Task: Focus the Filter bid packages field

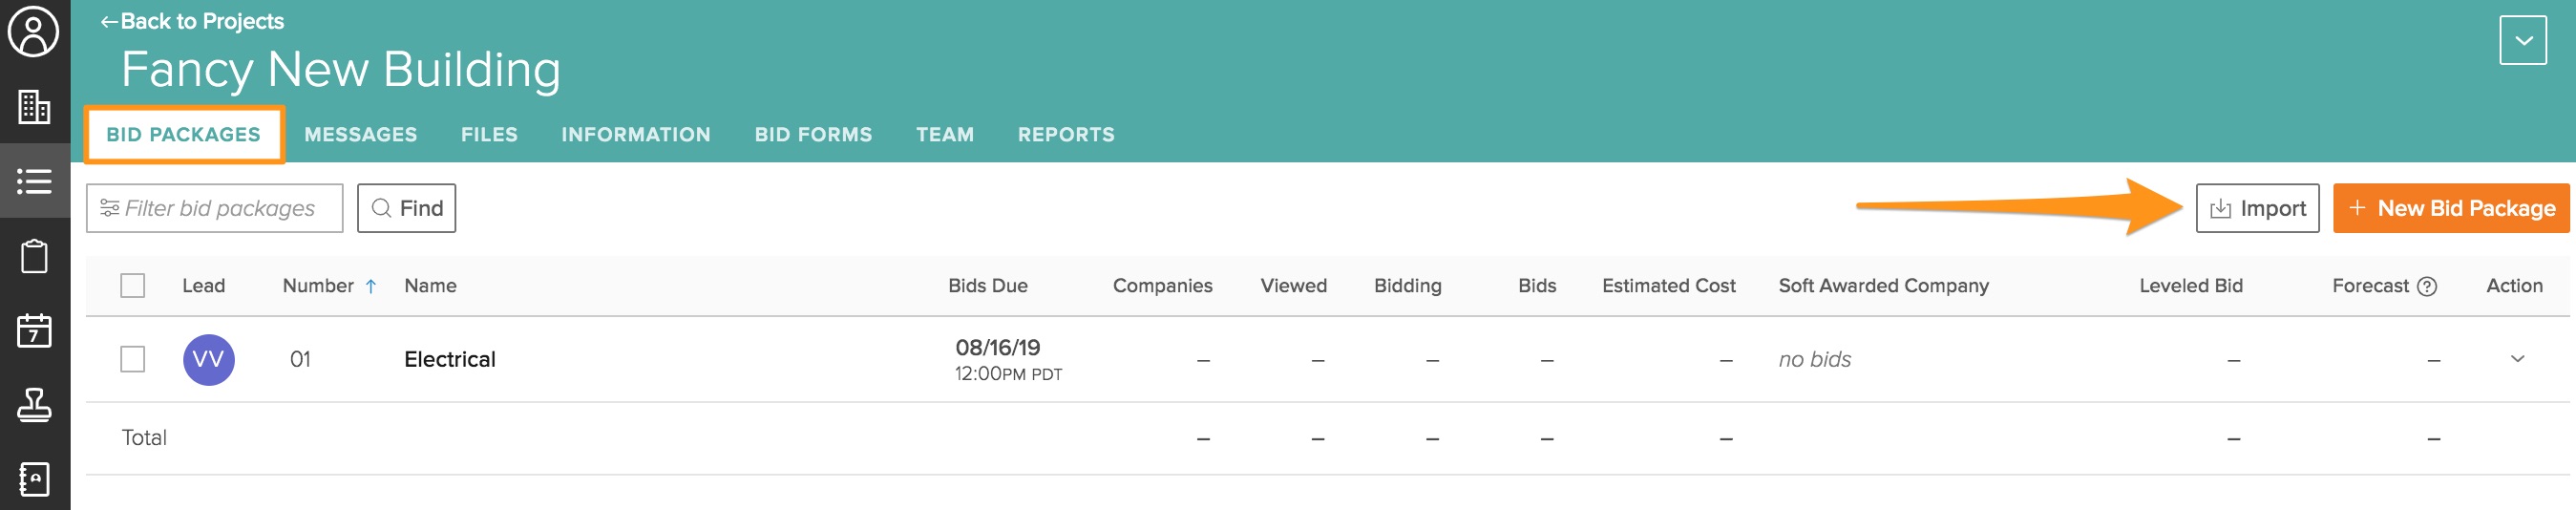Action: point(220,209)
